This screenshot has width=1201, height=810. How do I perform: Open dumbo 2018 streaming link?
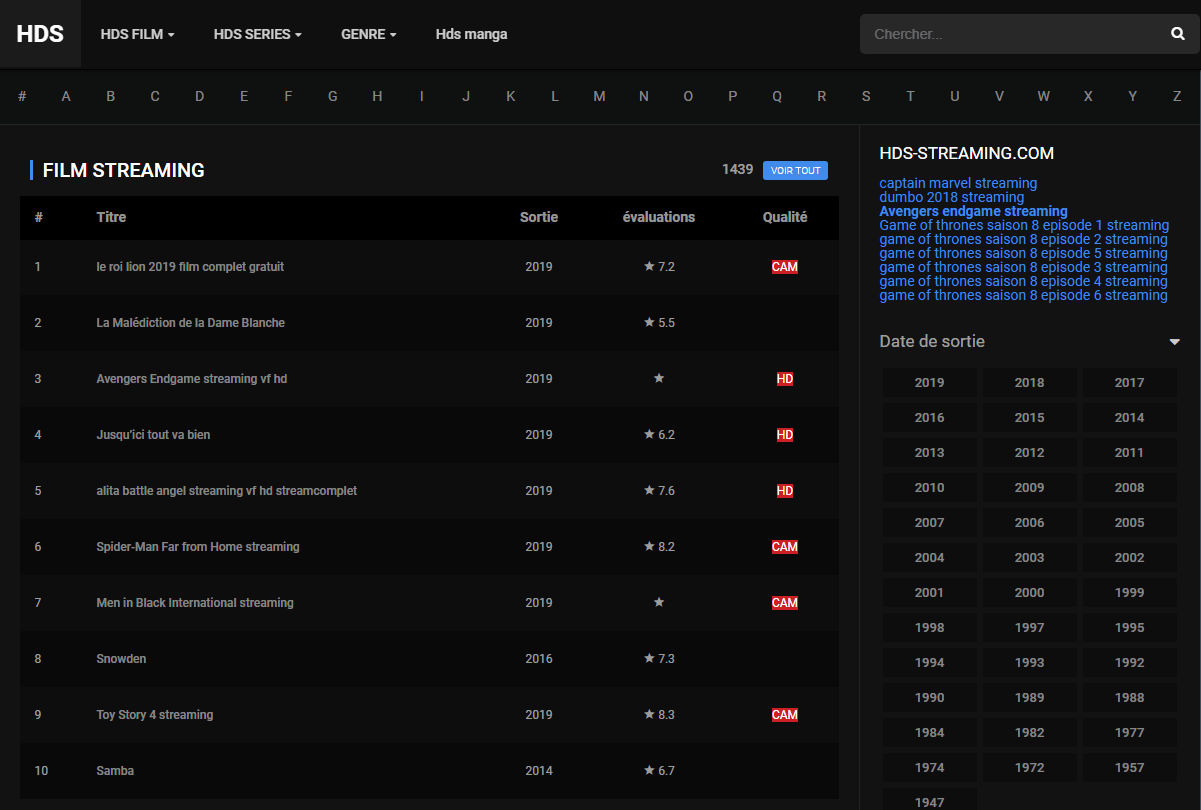(x=952, y=197)
